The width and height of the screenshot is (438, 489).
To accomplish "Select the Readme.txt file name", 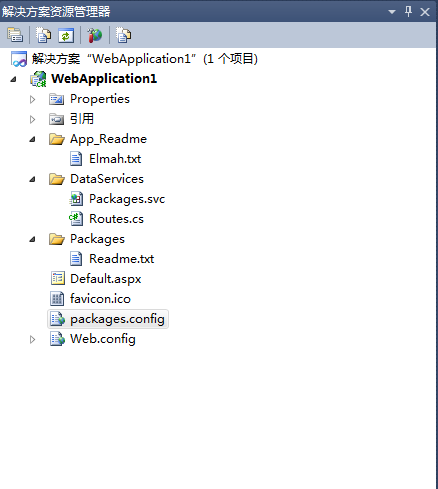I will pyautogui.click(x=122, y=259).
